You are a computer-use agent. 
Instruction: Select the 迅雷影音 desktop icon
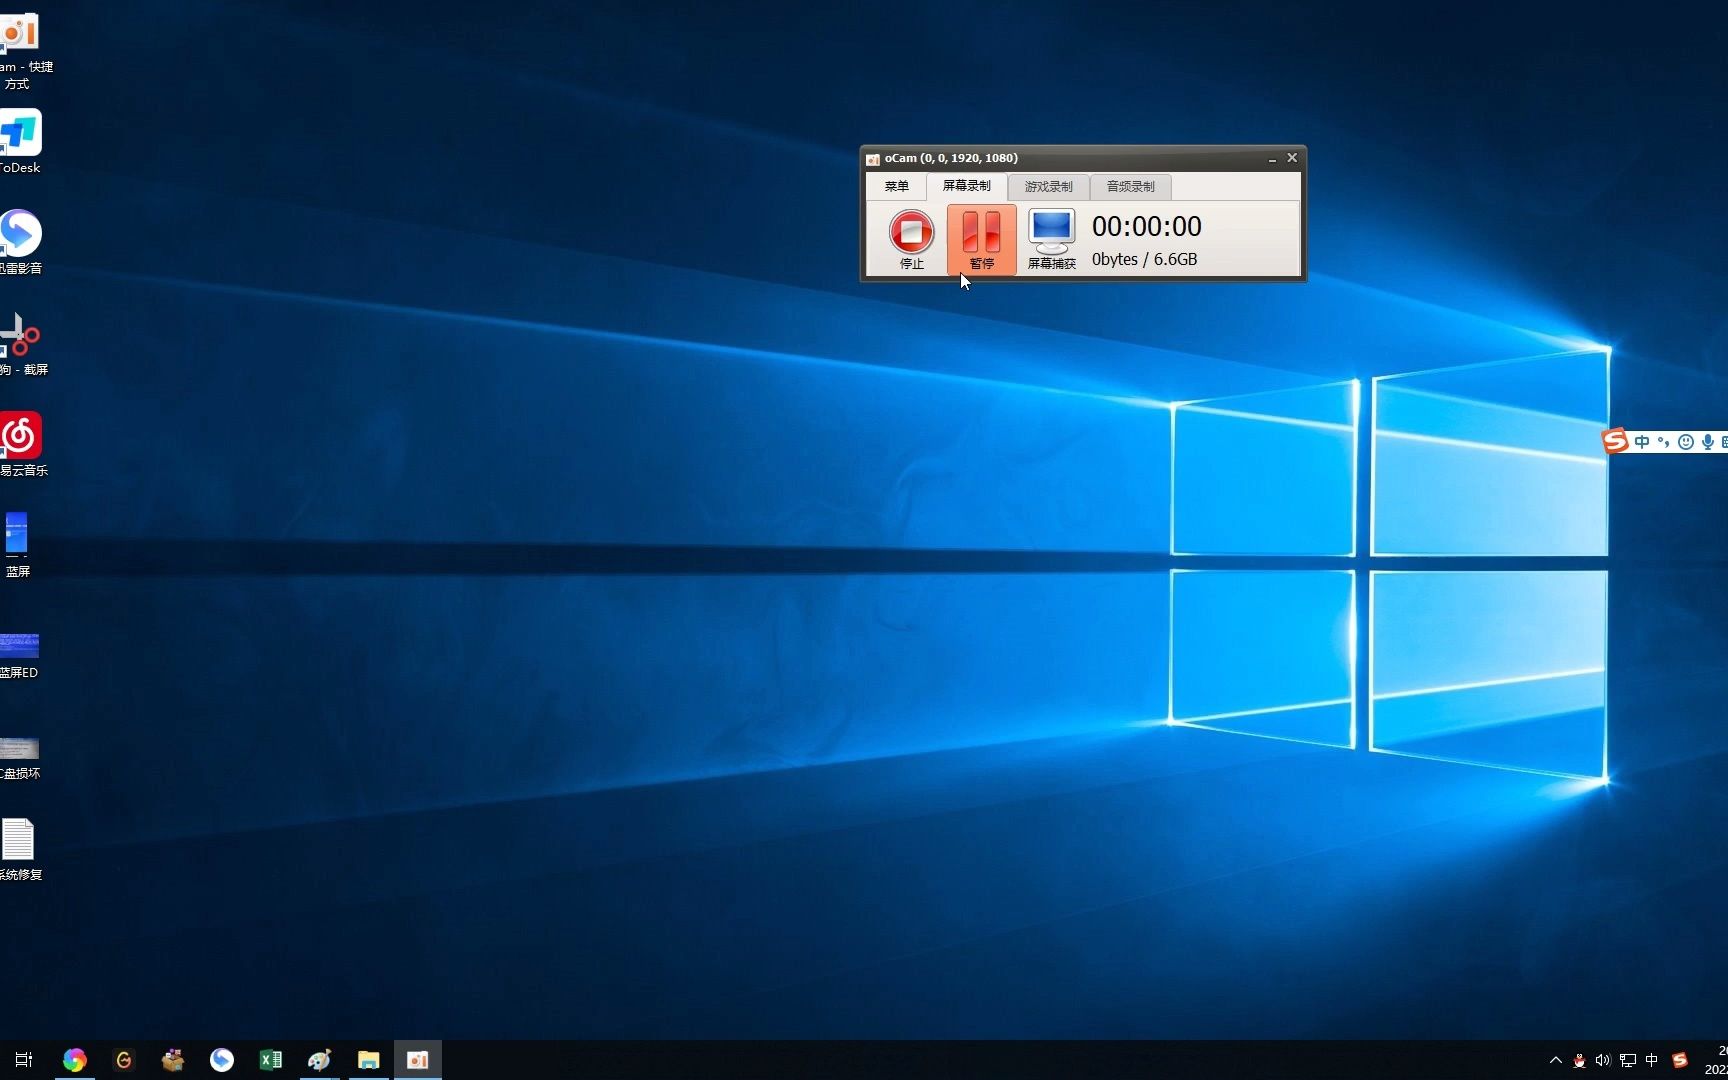[20, 242]
